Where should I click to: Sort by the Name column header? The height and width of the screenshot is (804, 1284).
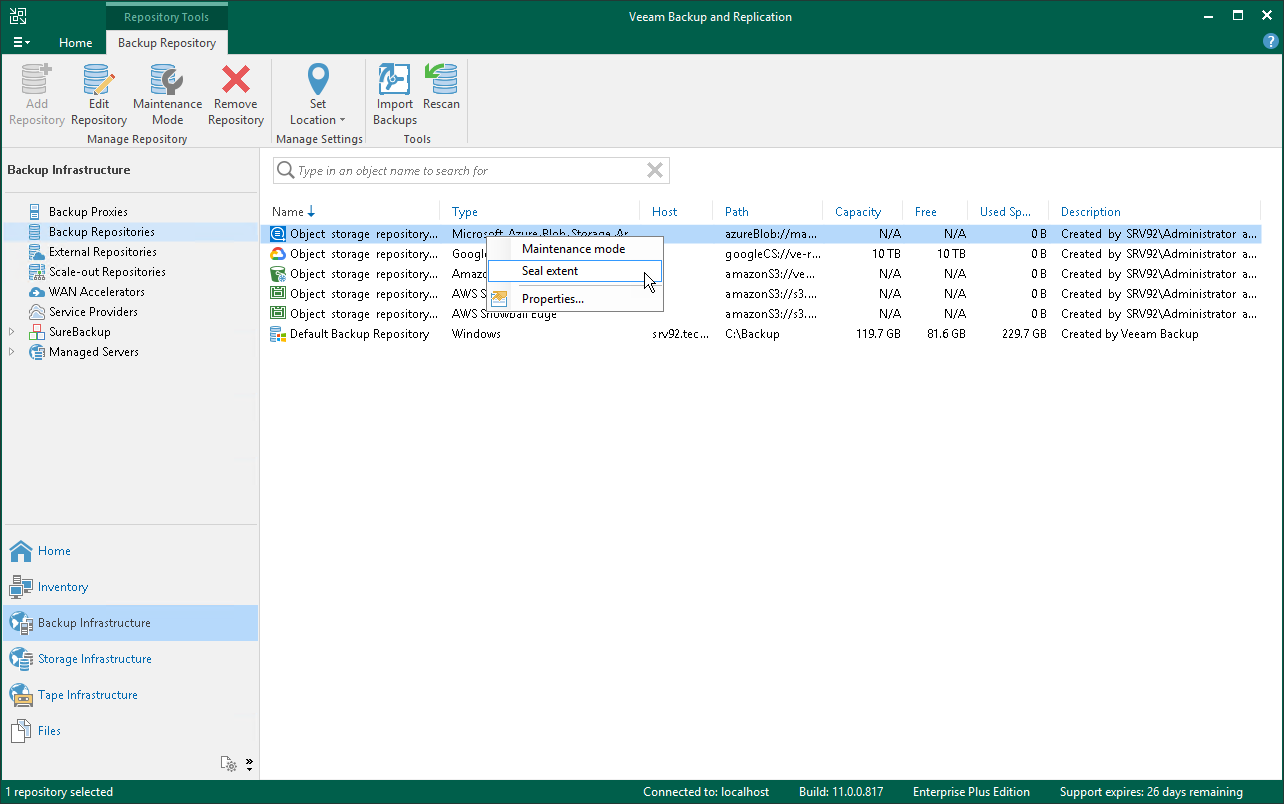coord(293,212)
